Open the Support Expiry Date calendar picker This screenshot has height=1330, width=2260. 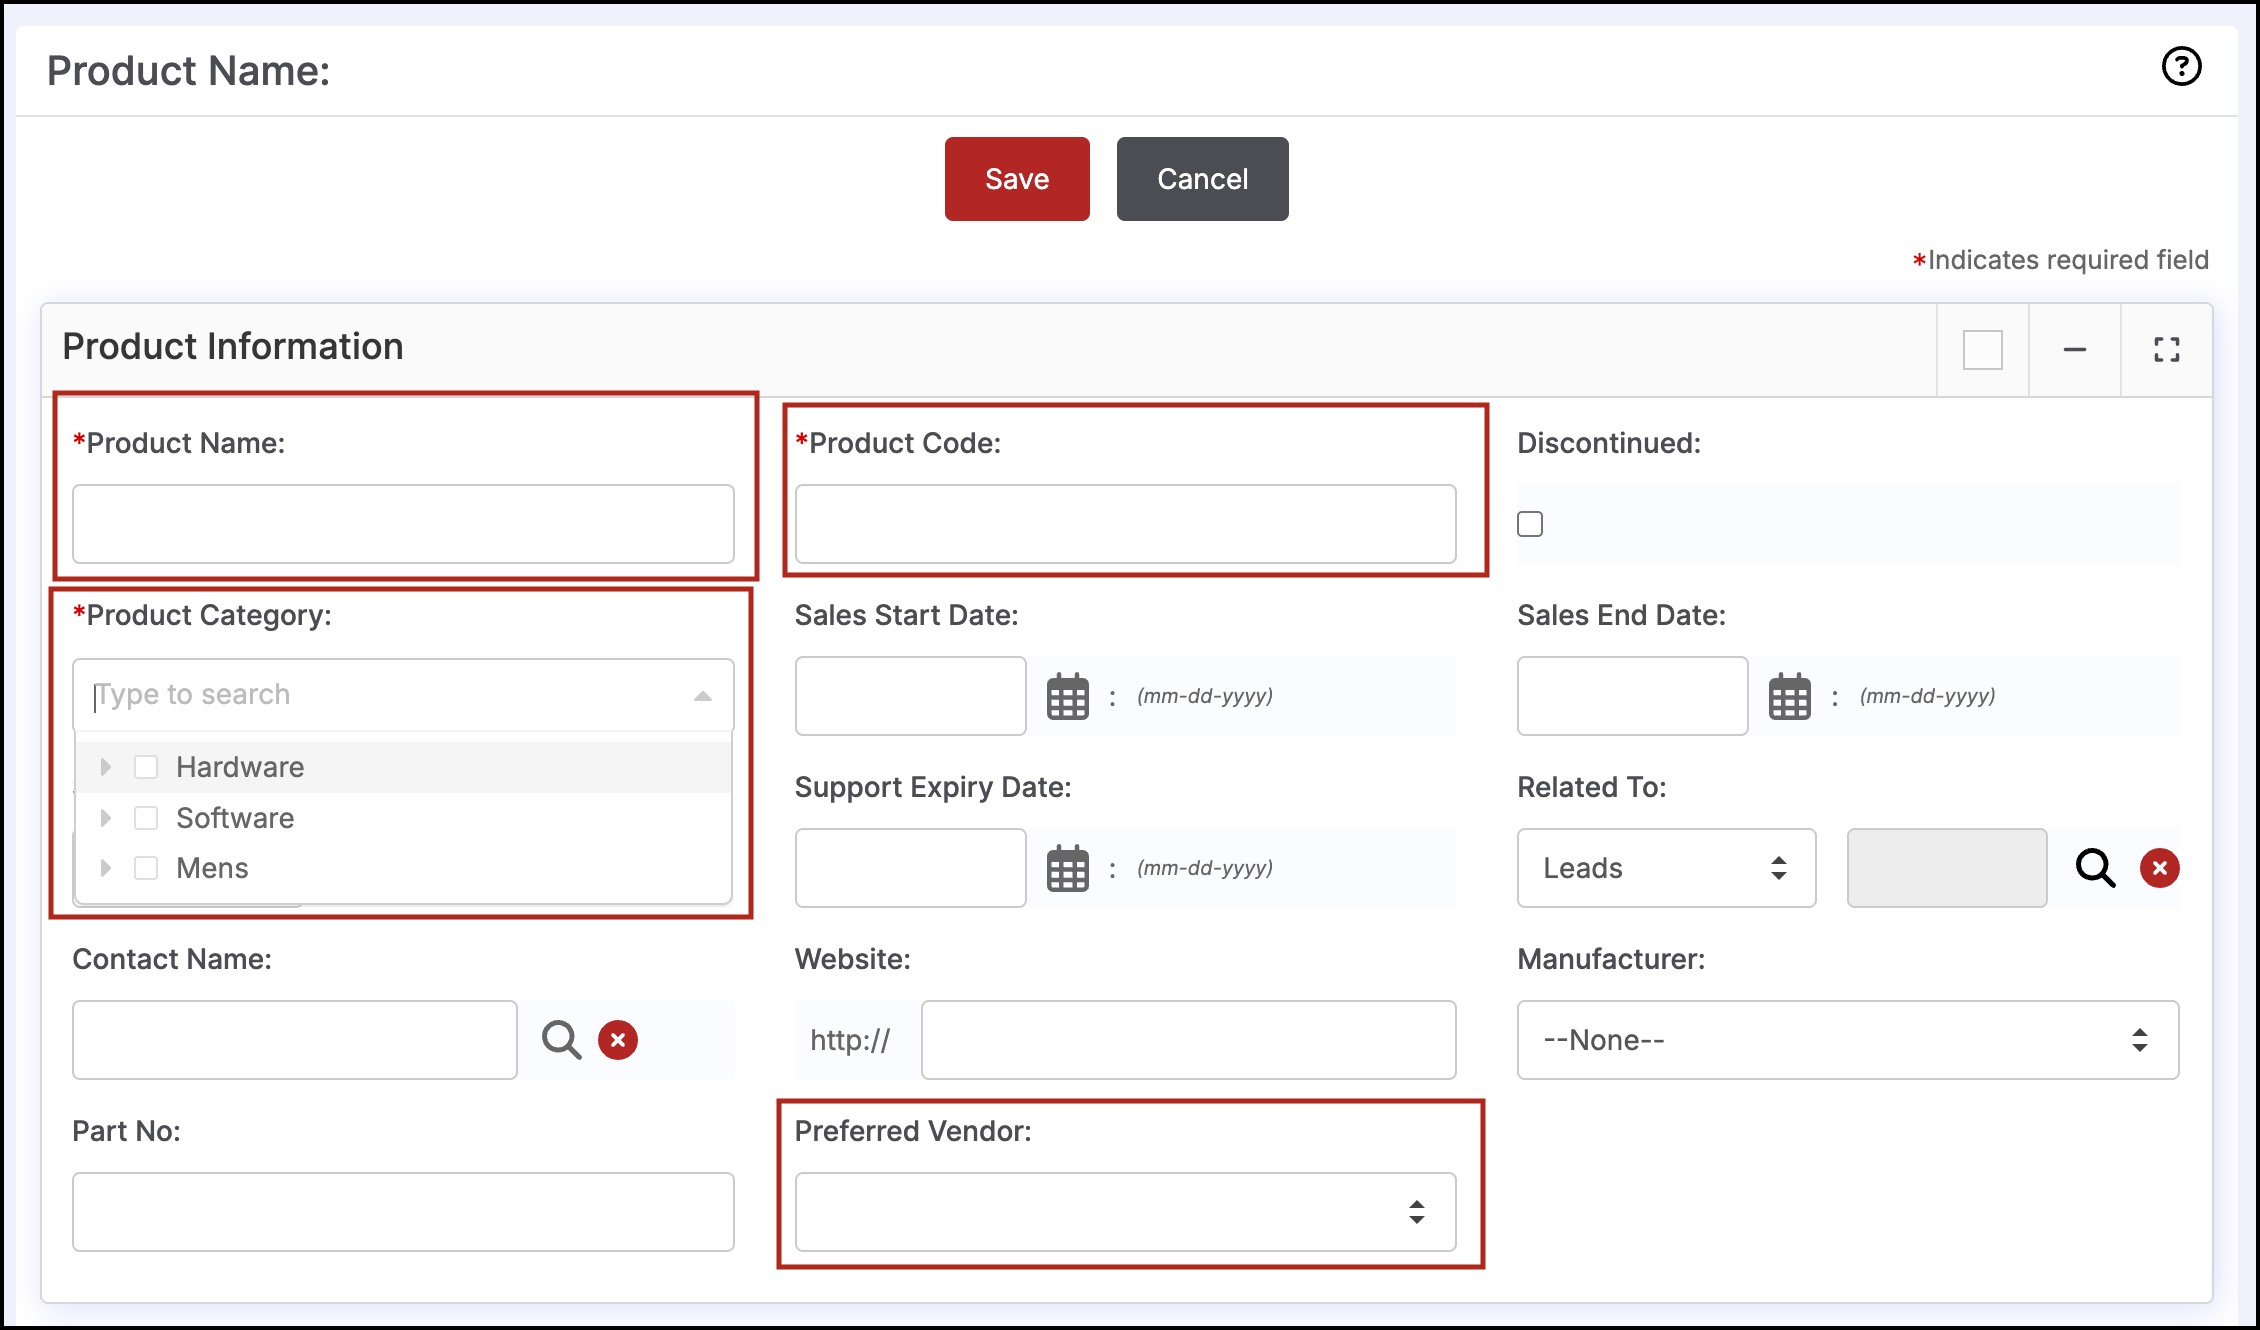point(1067,868)
